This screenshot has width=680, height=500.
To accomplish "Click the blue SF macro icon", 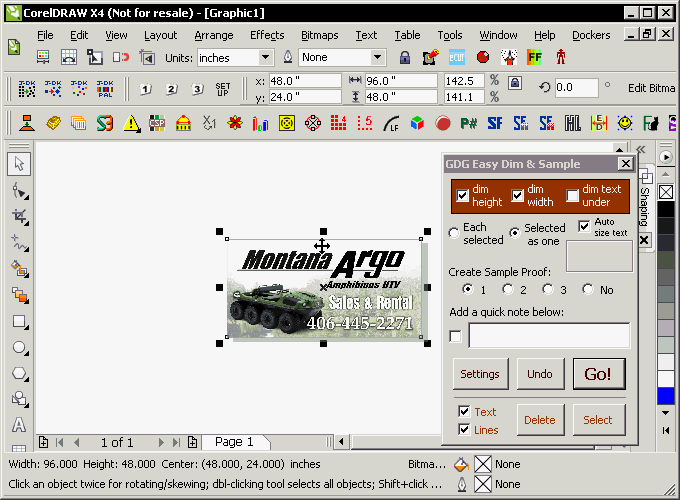I will [x=495, y=124].
